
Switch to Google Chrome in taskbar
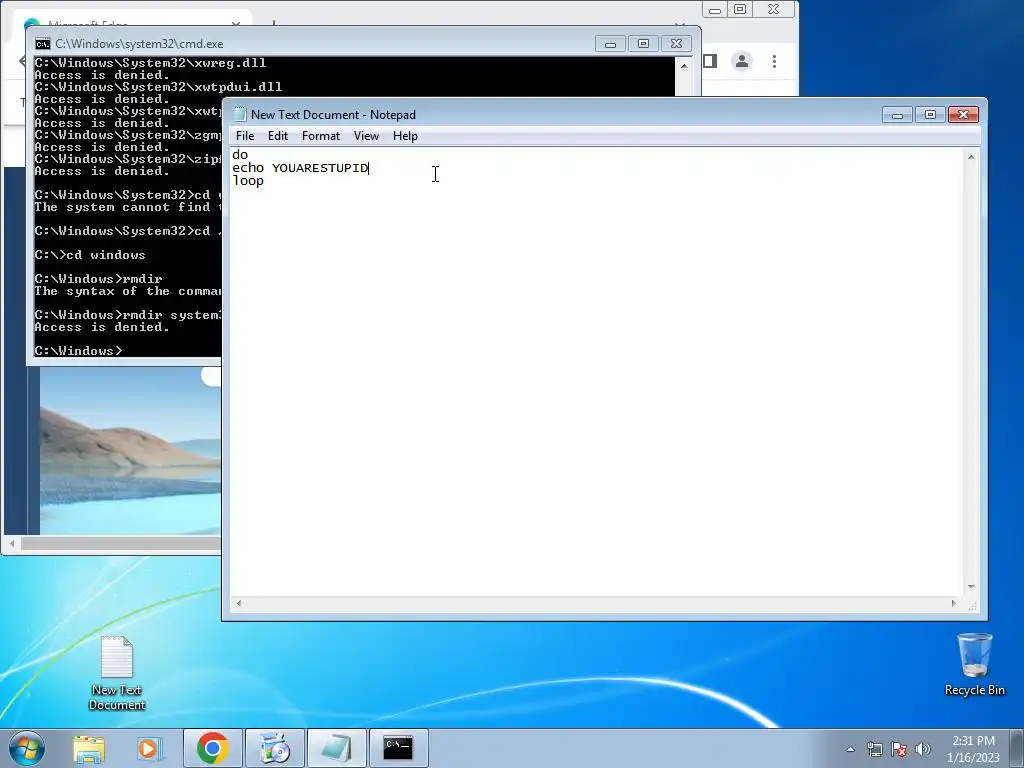click(212, 748)
